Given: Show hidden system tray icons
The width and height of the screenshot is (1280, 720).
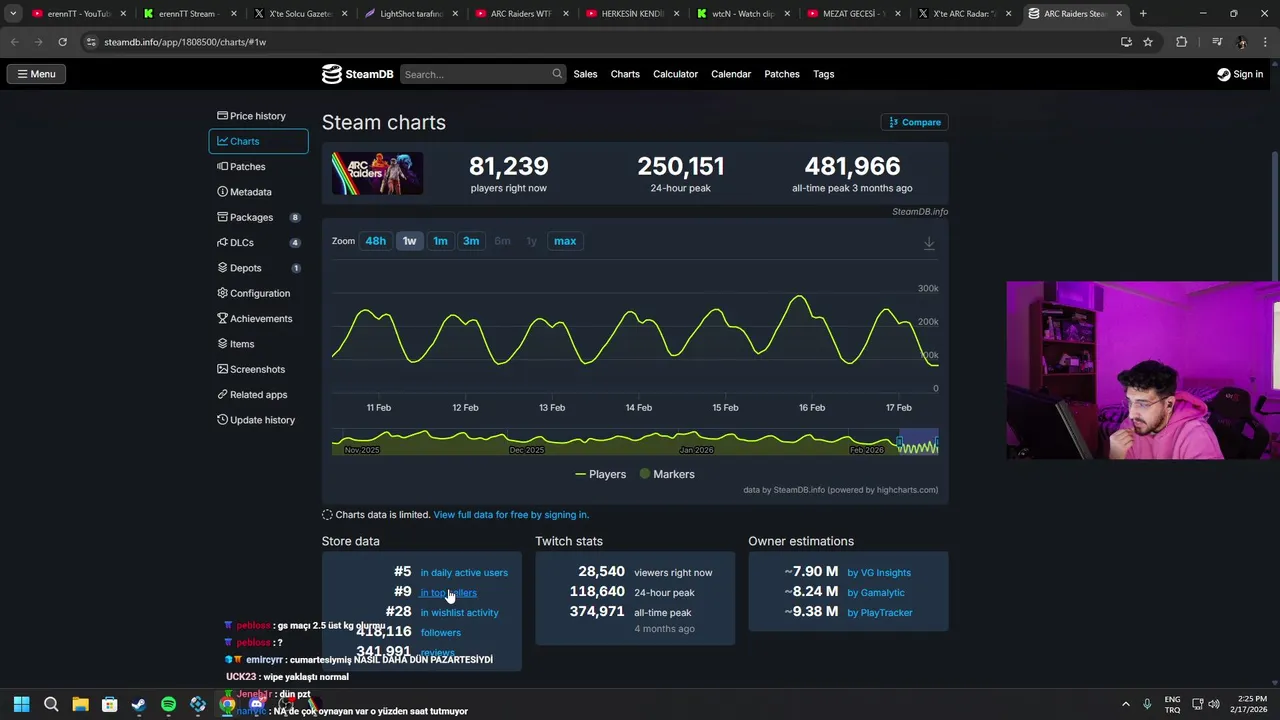Looking at the screenshot, I should [1125, 704].
